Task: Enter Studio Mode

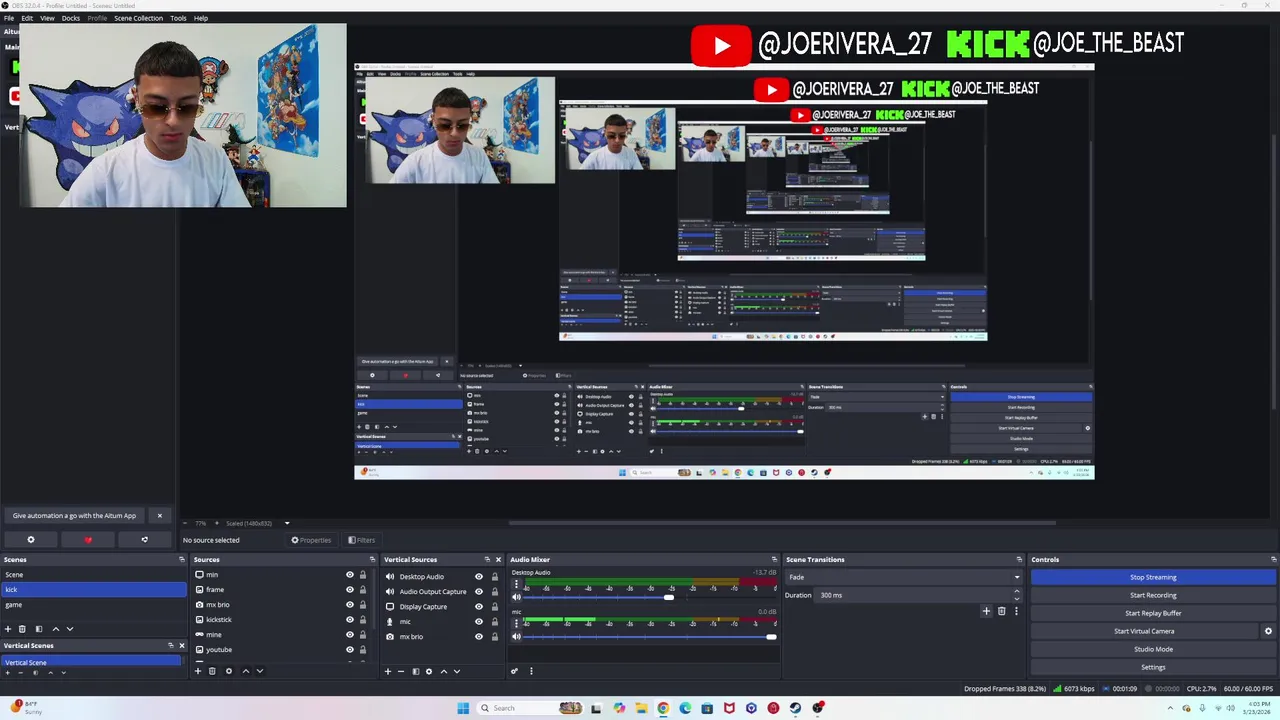Action: [1153, 649]
